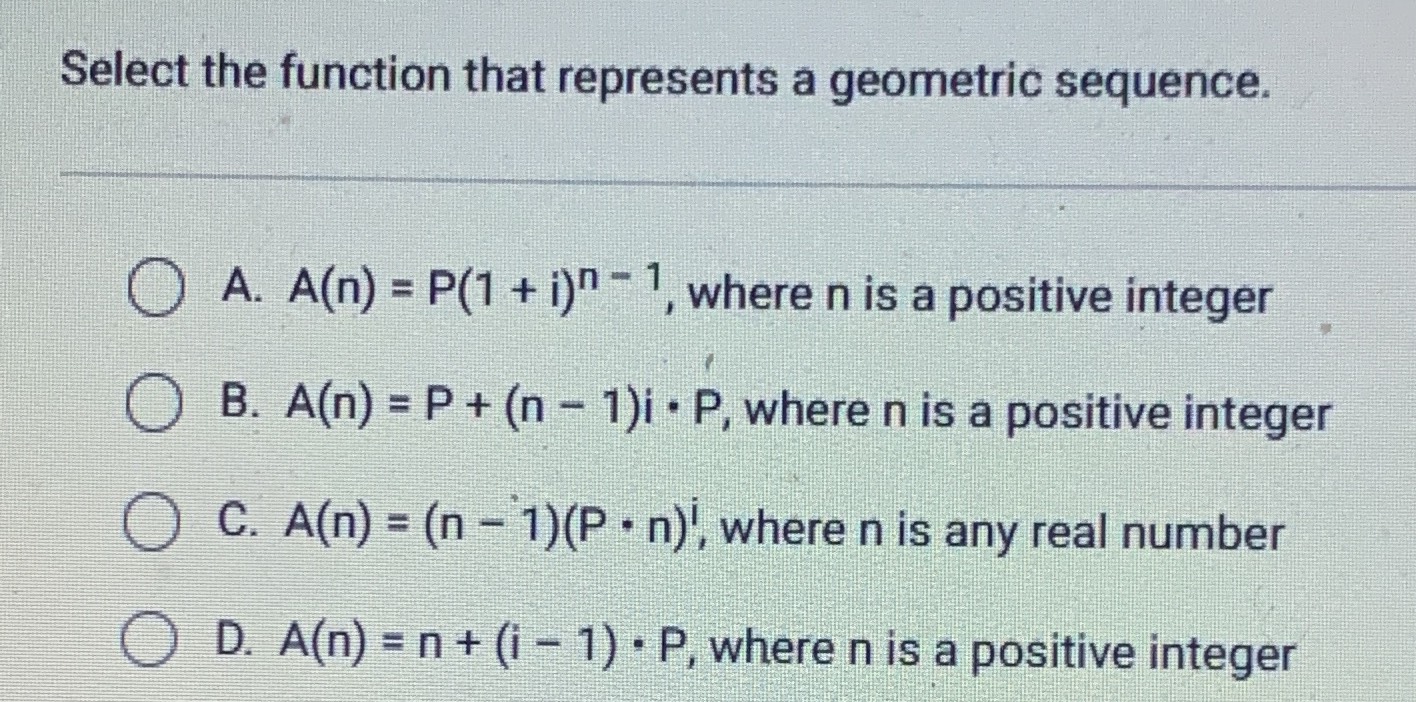The image size is (1416, 702).
Task: Select the radio button for option B
Action: tap(156, 414)
